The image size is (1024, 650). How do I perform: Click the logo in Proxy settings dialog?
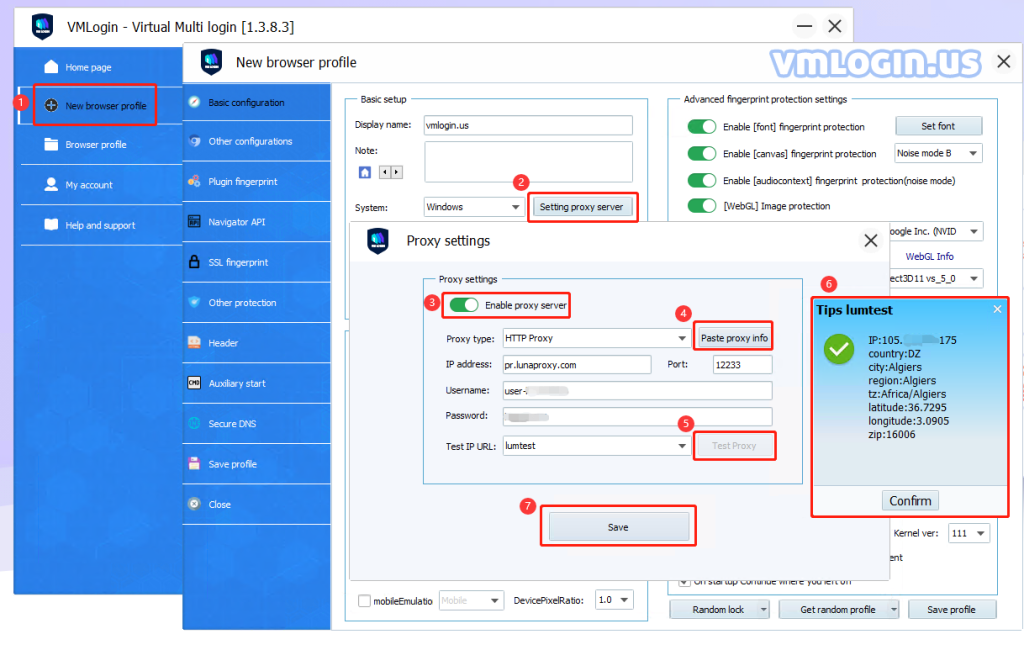378,240
